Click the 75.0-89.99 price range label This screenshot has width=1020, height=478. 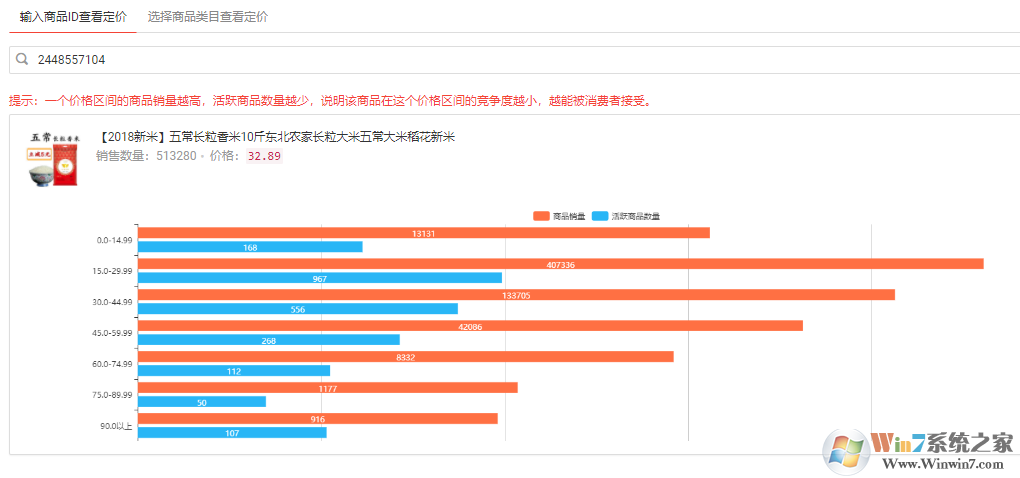(x=113, y=395)
